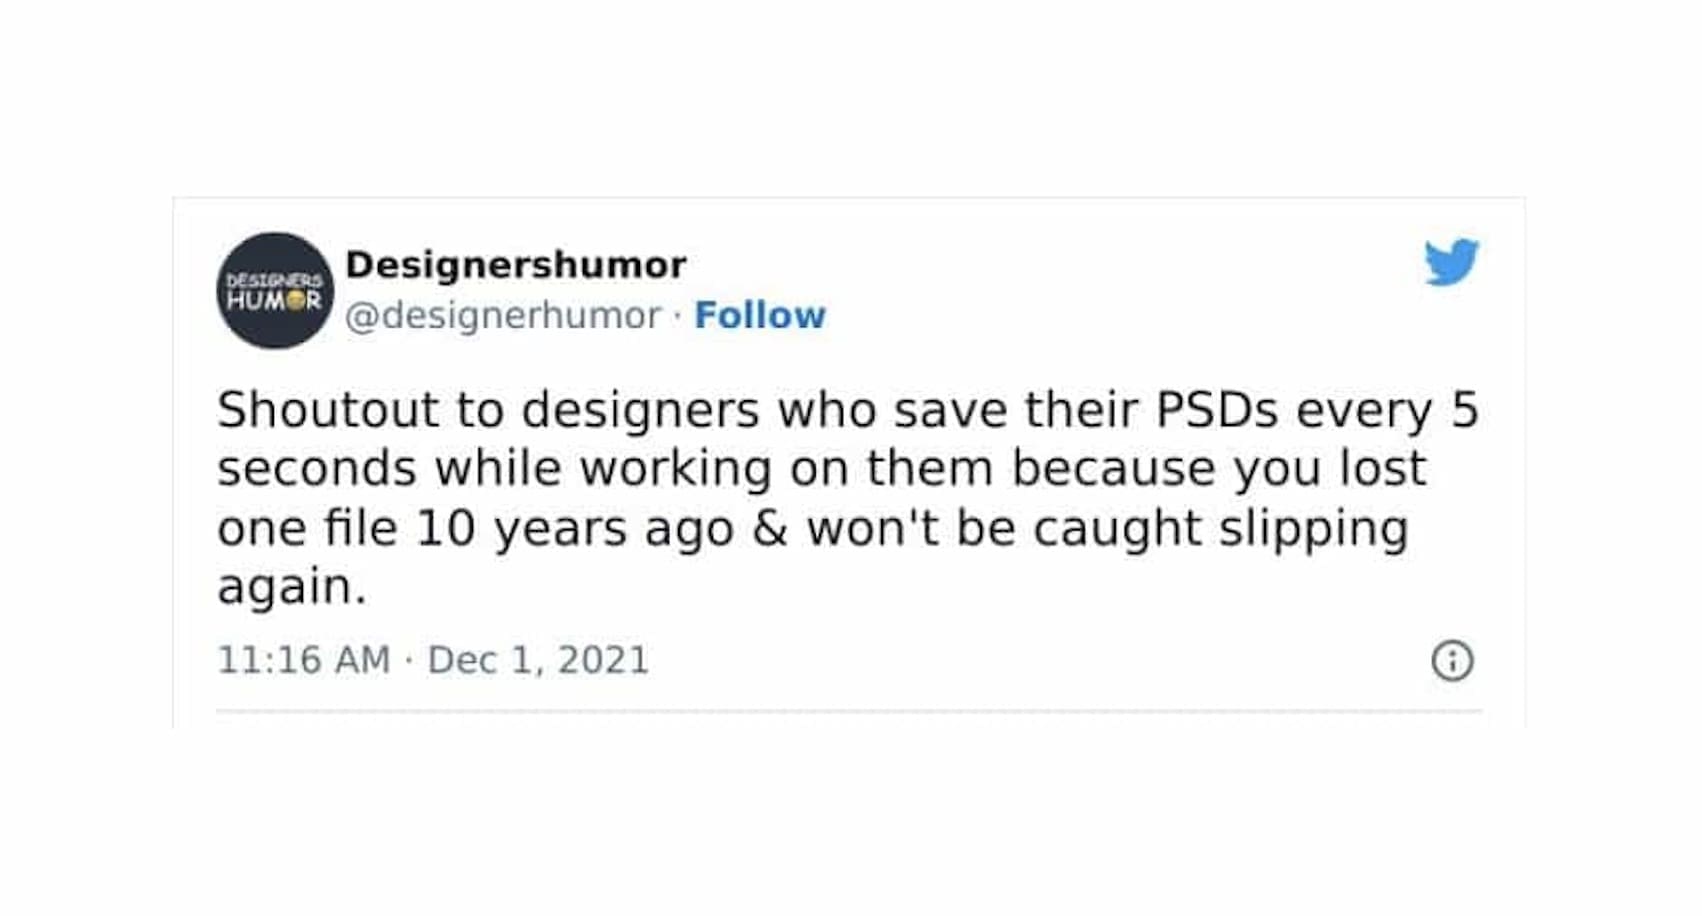This screenshot has height=916, width=1702.
Task: Click the divider line below the timestamp
Action: click(849, 712)
